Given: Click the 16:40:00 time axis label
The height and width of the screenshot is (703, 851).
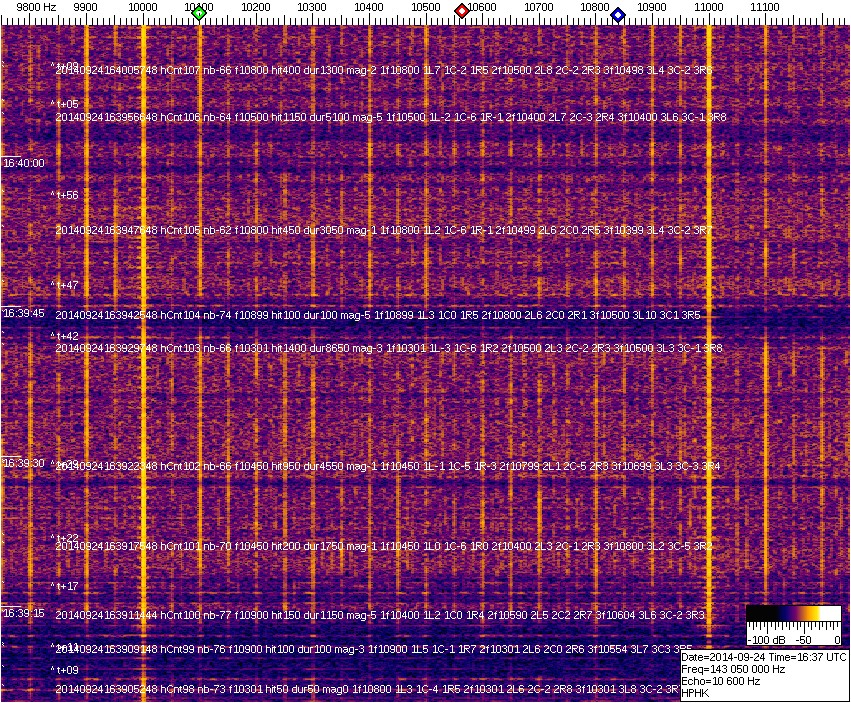Looking at the screenshot, I should pos(23,163).
